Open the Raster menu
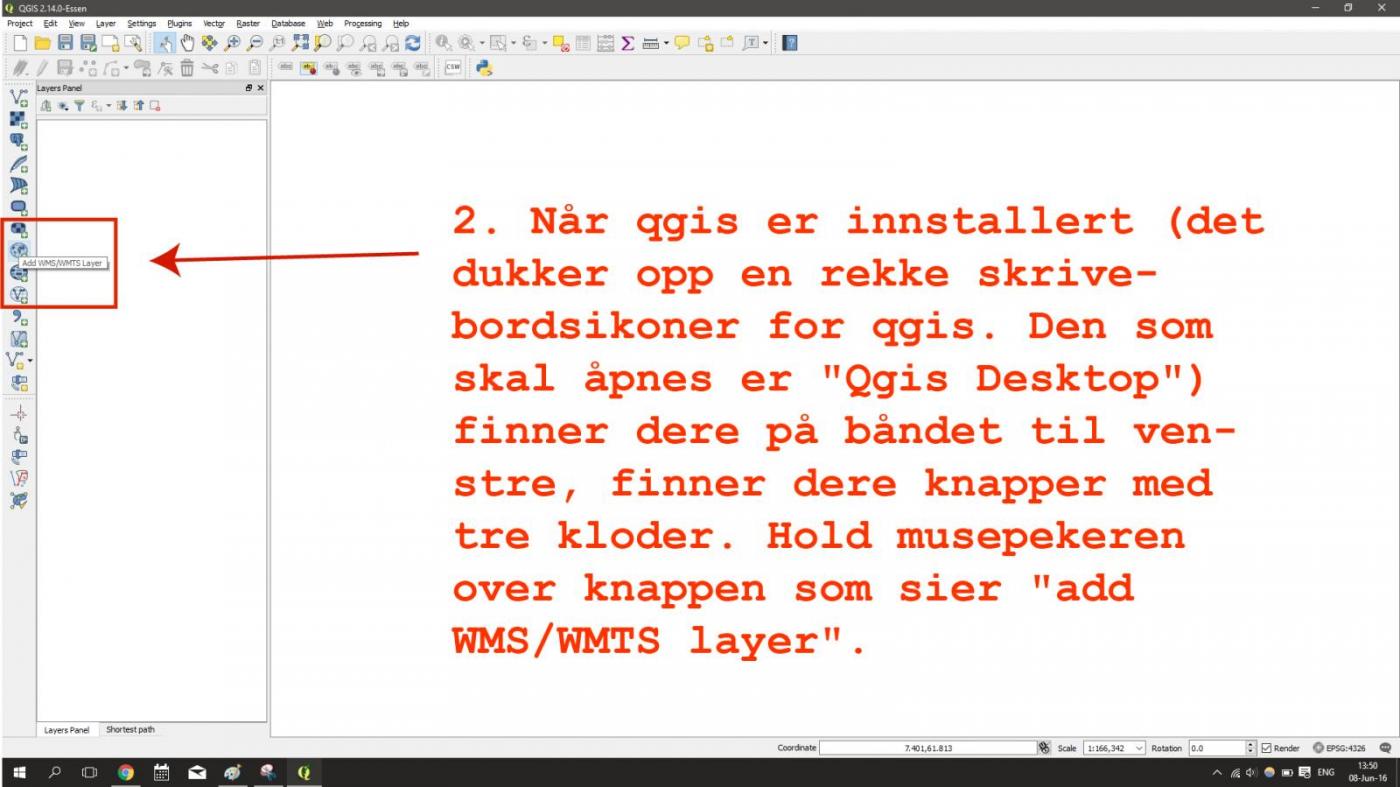Image resolution: width=1400 pixels, height=787 pixels. click(247, 23)
